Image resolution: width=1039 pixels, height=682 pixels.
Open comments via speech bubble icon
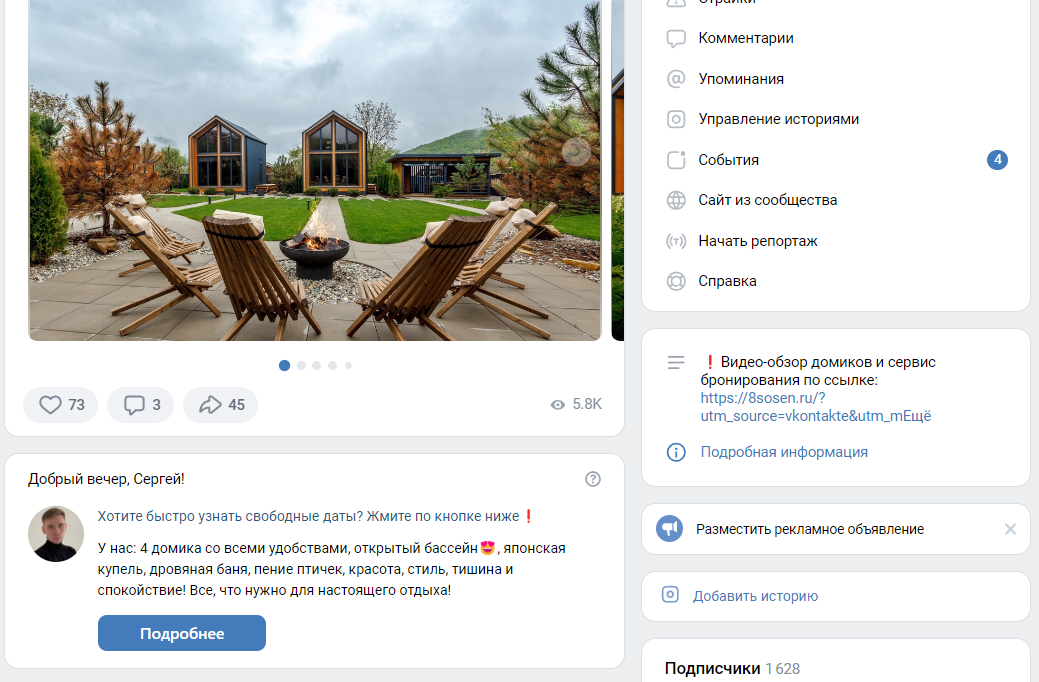(134, 404)
